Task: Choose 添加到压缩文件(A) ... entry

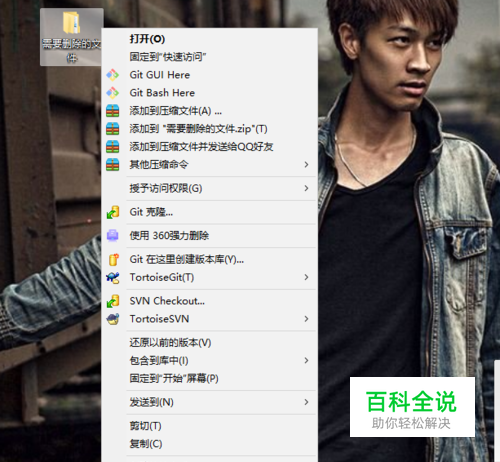Action: coord(210,111)
